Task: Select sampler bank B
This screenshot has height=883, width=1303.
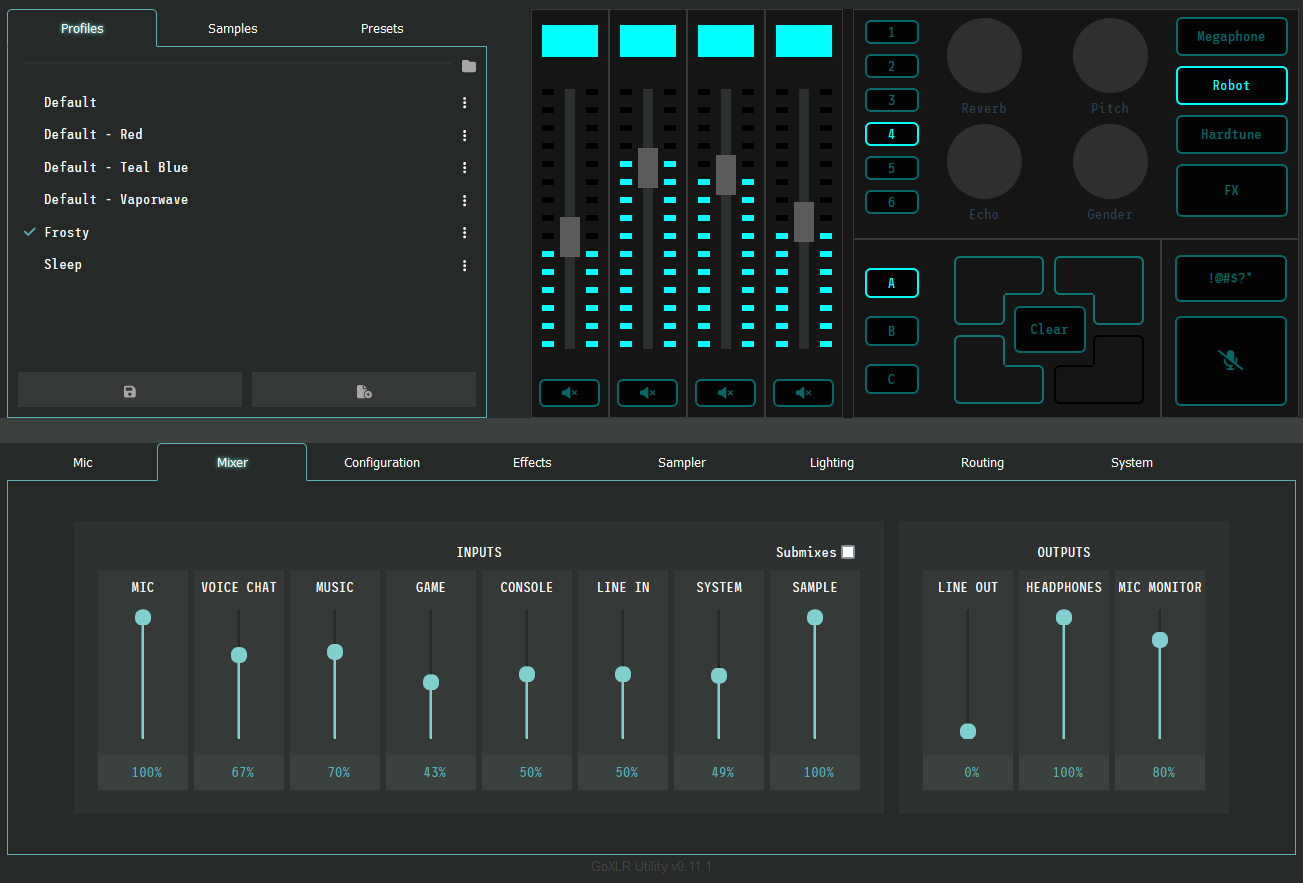Action: pos(892,331)
